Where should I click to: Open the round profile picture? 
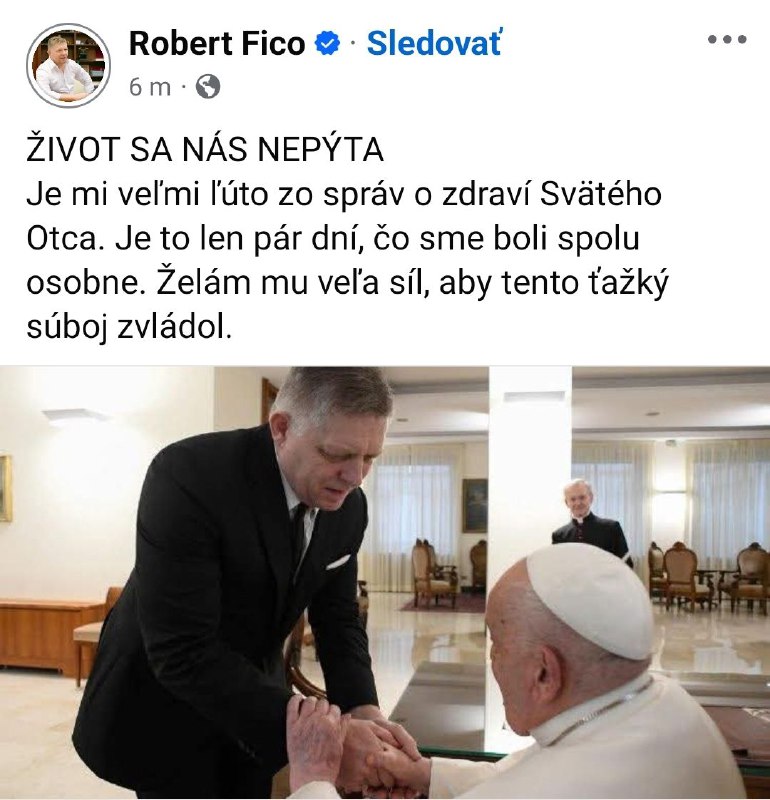click(x=68, y=65)
